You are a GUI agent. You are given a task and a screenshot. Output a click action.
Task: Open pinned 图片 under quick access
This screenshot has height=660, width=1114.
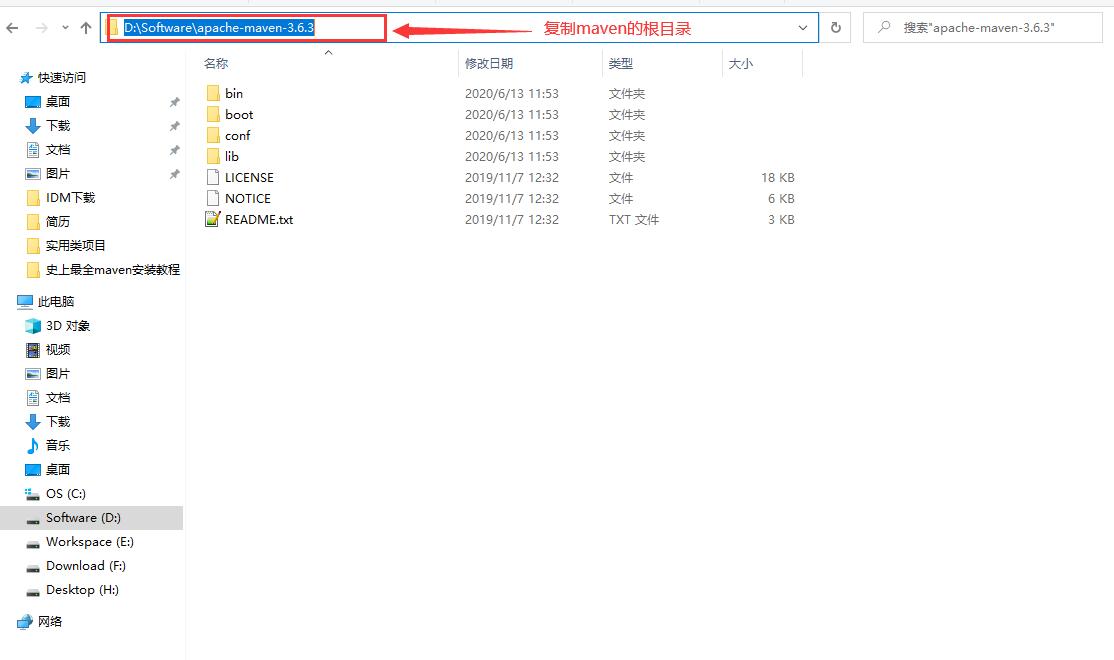coord(58,173)
